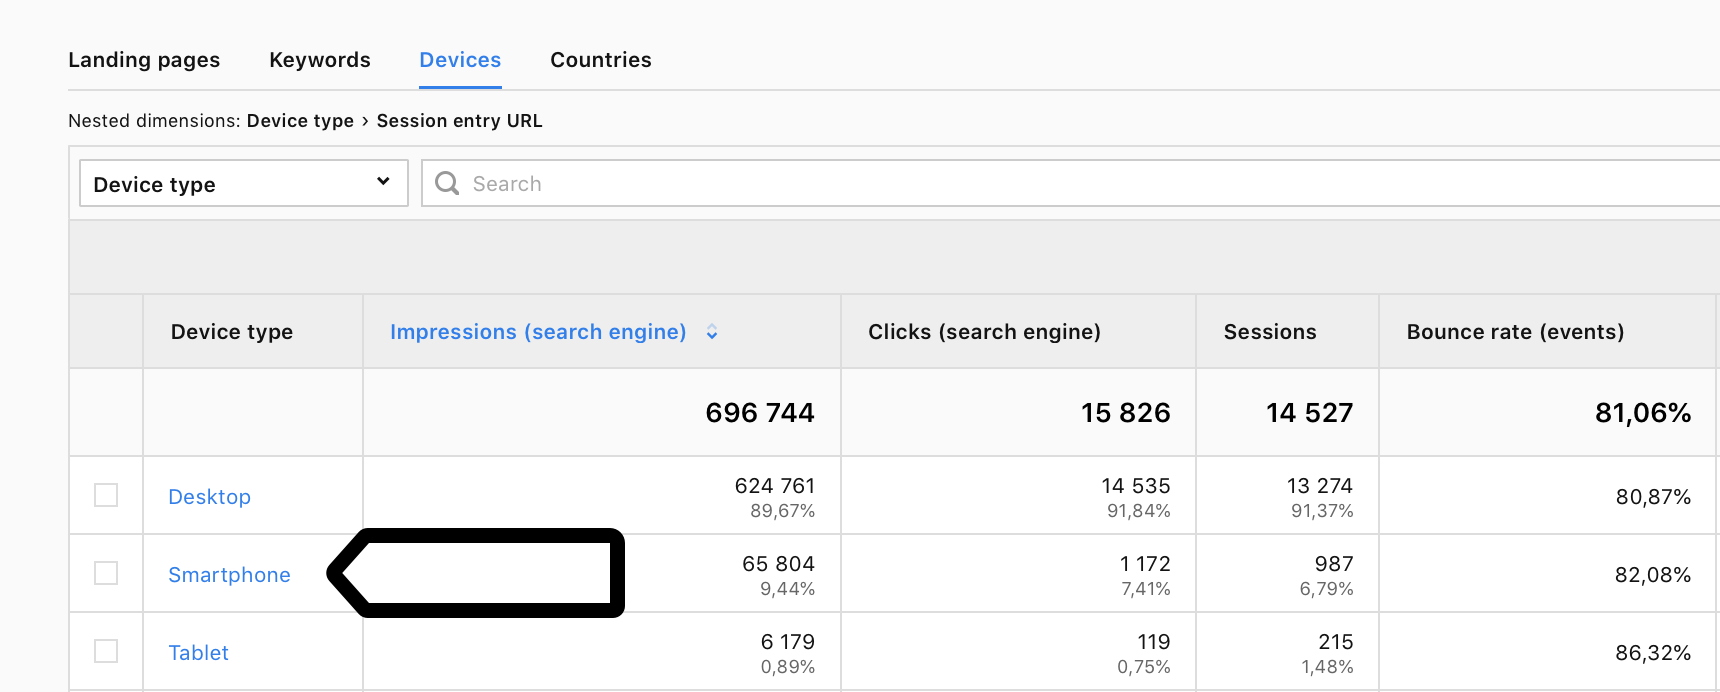Tick the Tablet row checkbox
1720x692 pixels.
[x=106, y=651]
